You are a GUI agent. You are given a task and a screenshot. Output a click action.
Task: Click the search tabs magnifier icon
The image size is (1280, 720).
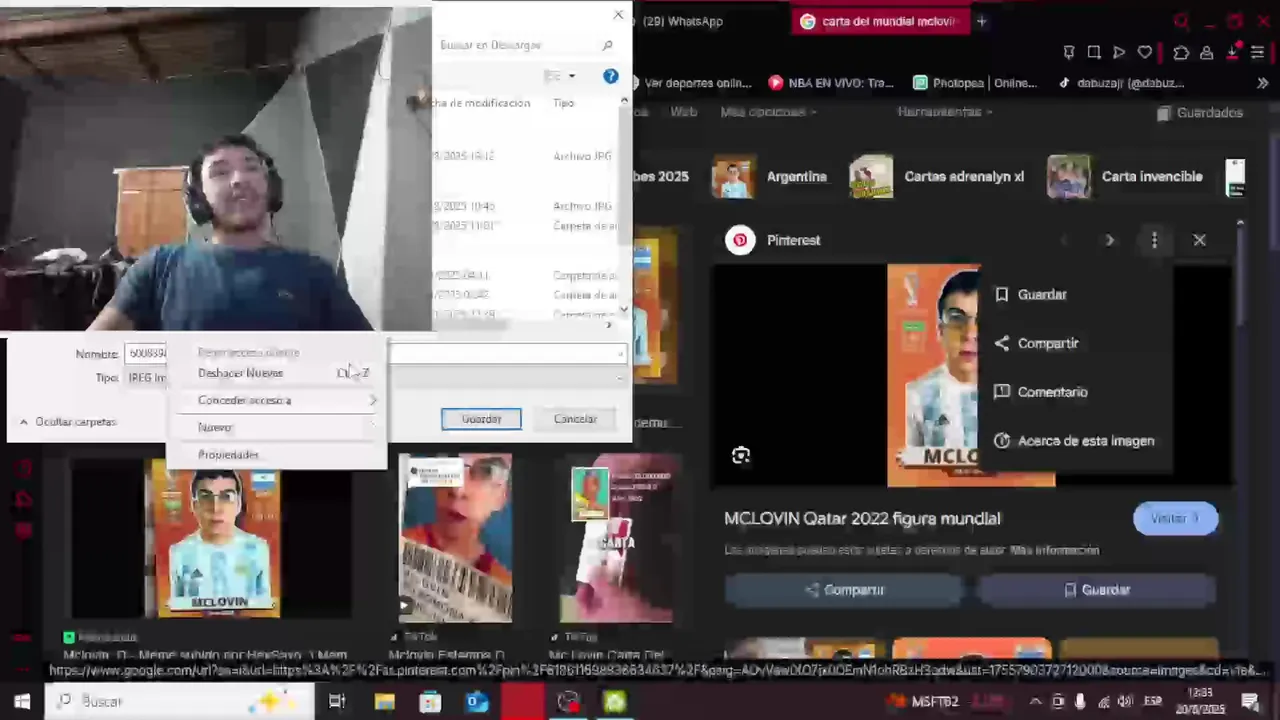pyautogui.click(x=1182, y=21)
